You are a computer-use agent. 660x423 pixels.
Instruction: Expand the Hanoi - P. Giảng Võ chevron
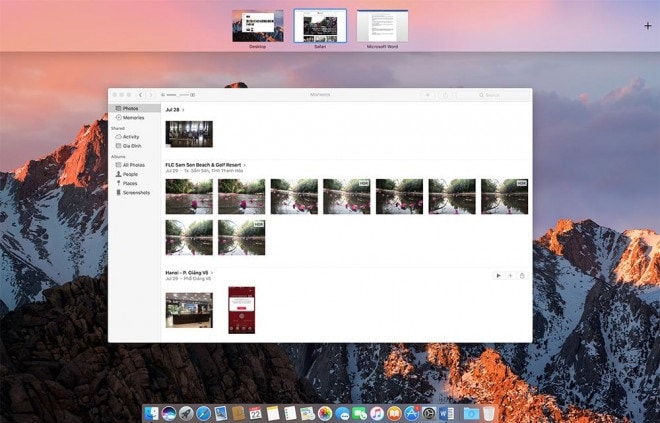(212, 273)
